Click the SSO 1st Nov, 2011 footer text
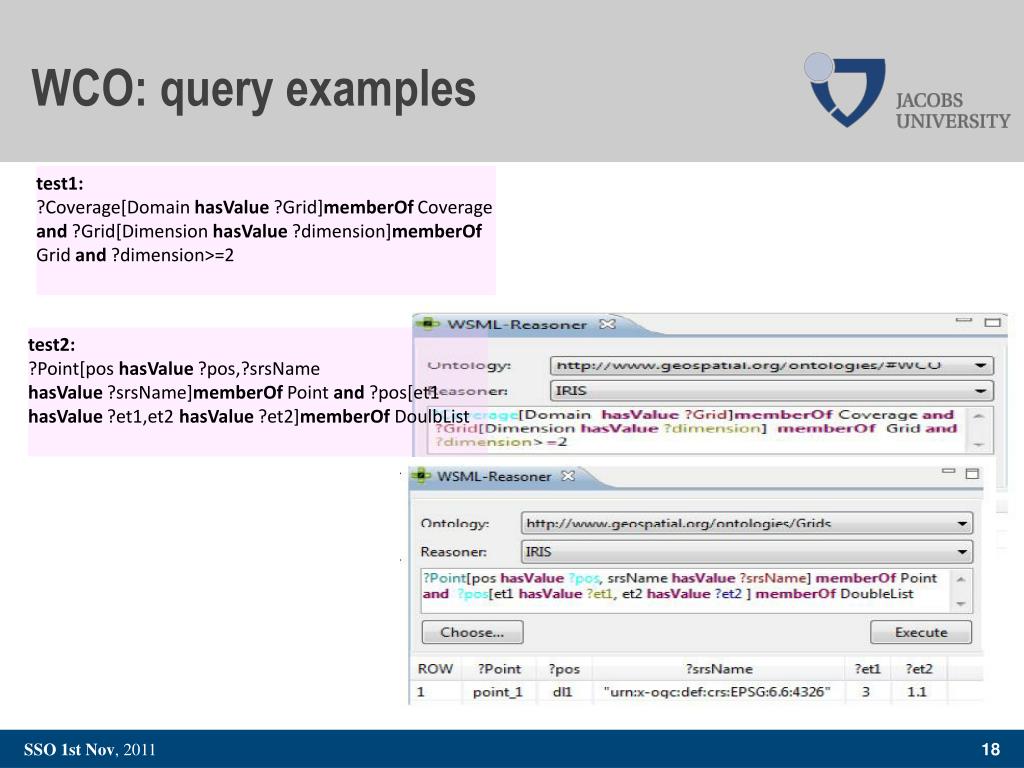Screen dimensions: 1024x768 click(90, 749)
